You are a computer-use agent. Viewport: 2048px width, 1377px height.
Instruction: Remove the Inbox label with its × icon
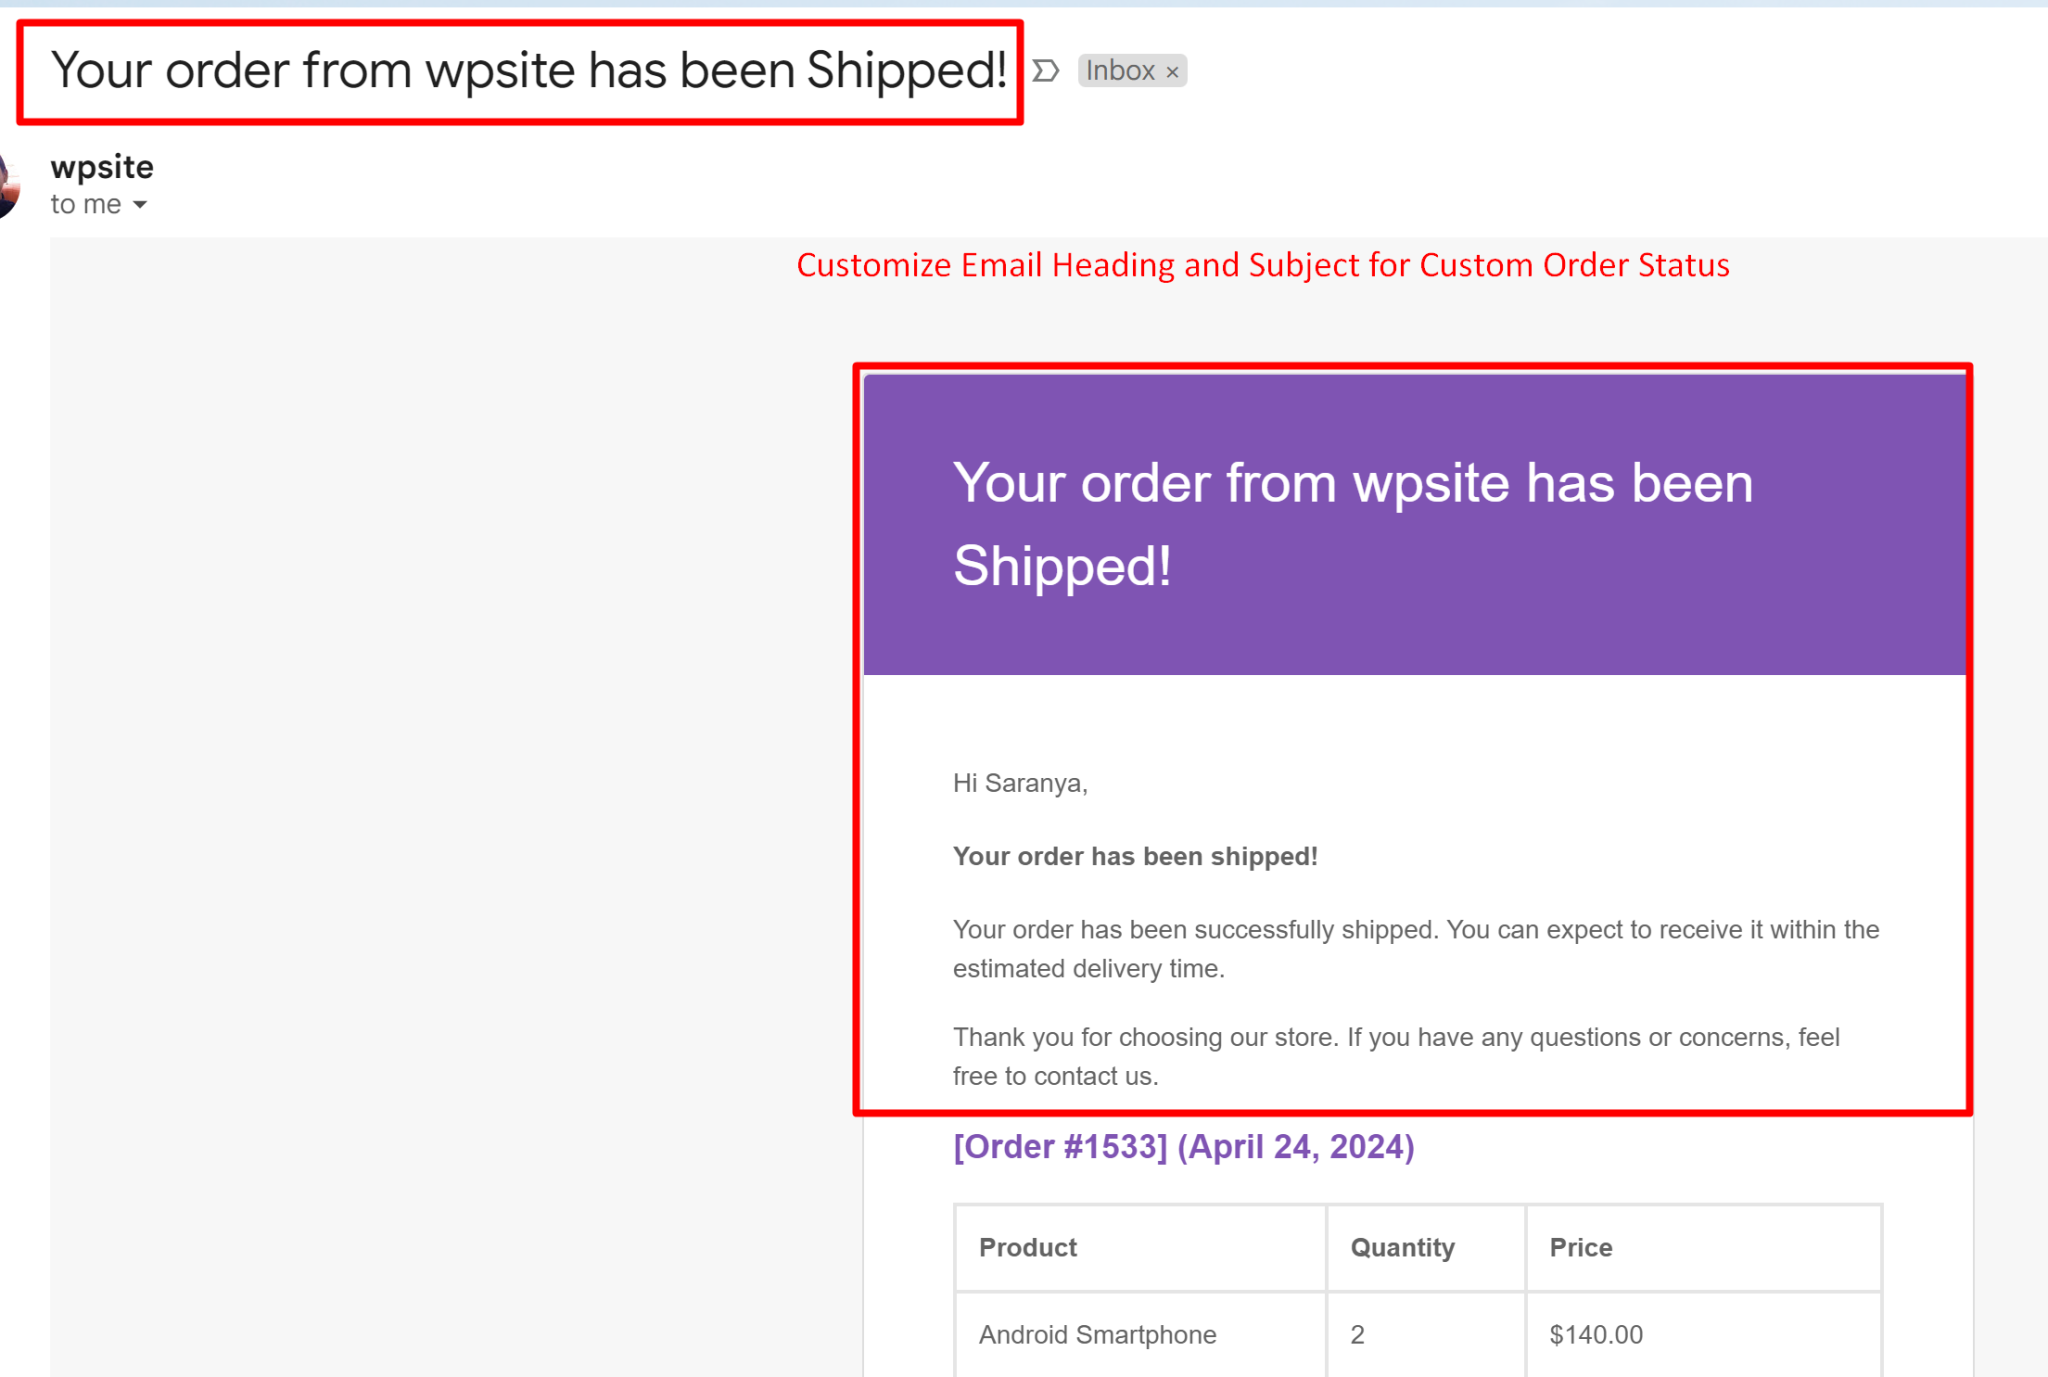(x=1172, y=70)
